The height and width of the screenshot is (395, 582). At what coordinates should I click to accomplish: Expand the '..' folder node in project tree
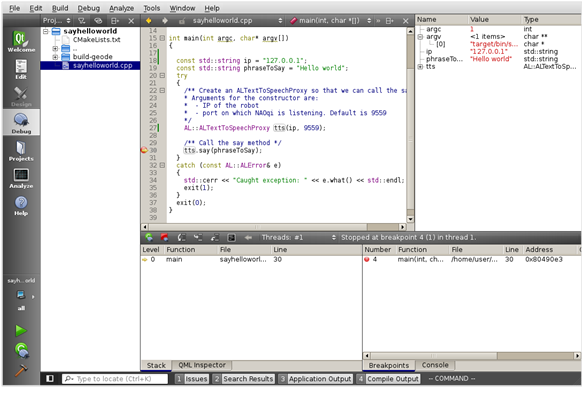(55, 49)
